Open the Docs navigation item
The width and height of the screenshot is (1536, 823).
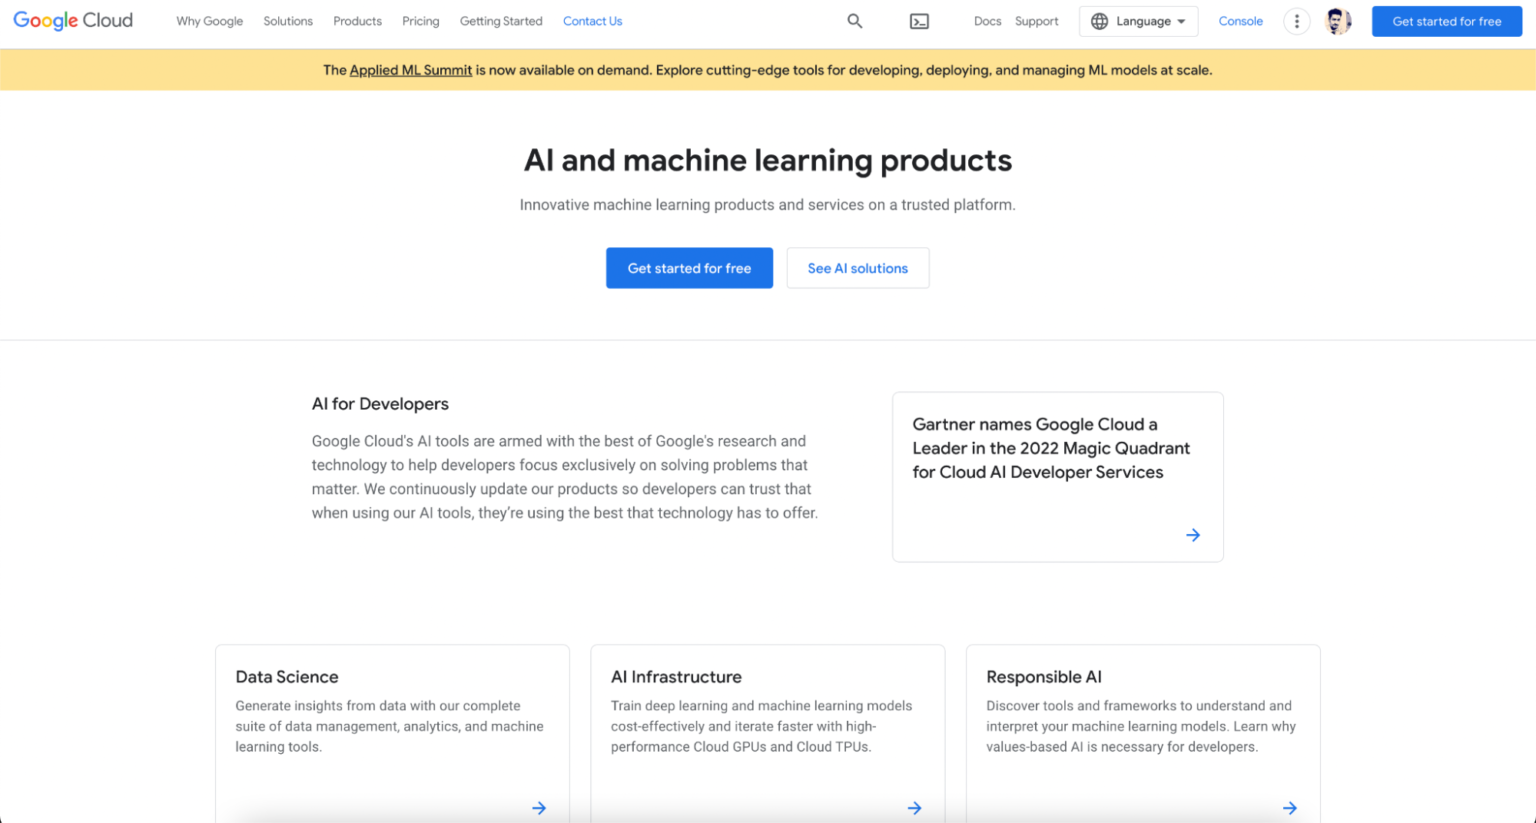point(987,20)
